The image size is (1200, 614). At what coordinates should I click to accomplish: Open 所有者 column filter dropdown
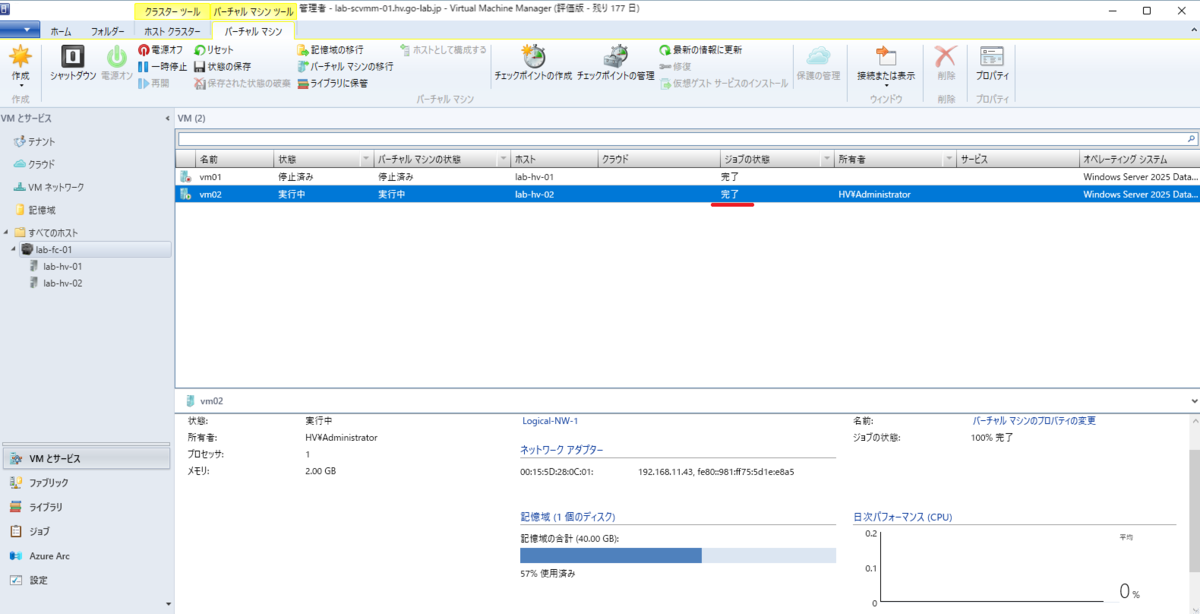point(948,159)
